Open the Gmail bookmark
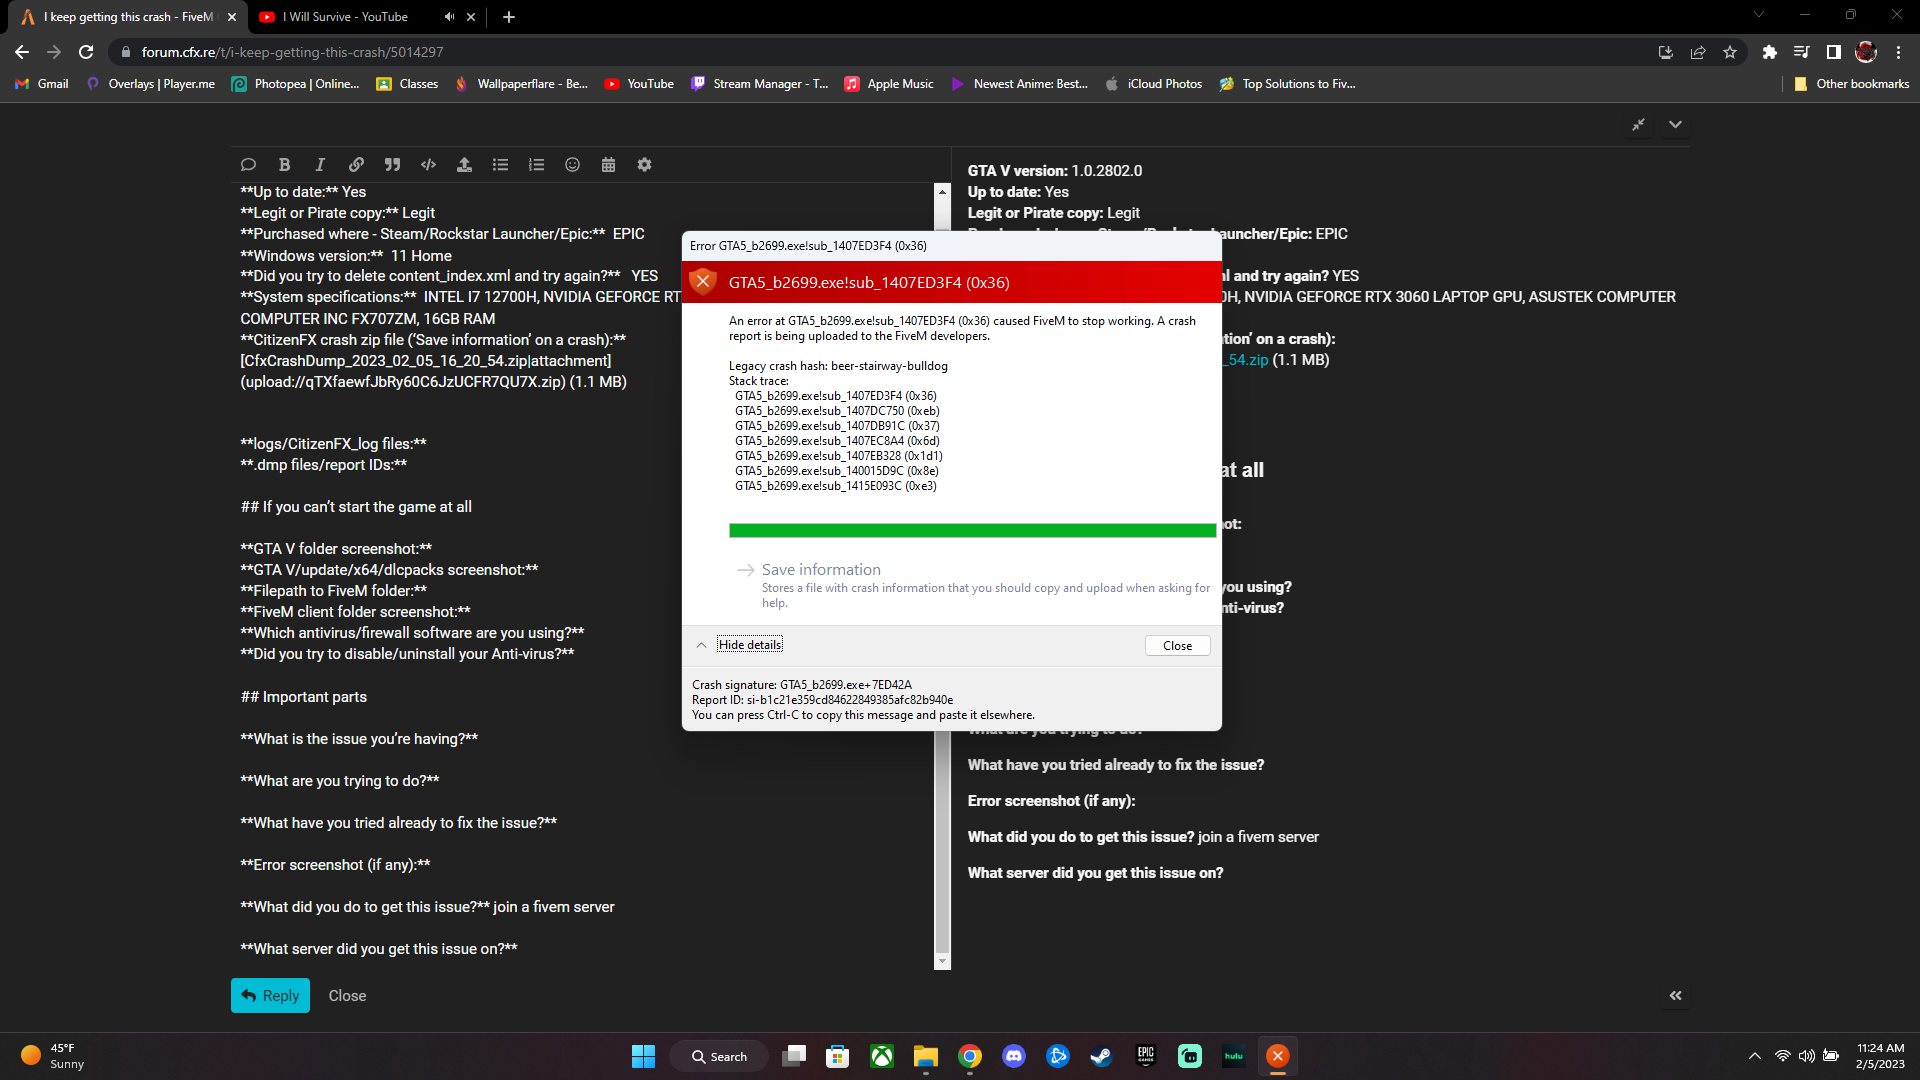The height and width of the screenshot is (1080, 1920). point(42,84)
